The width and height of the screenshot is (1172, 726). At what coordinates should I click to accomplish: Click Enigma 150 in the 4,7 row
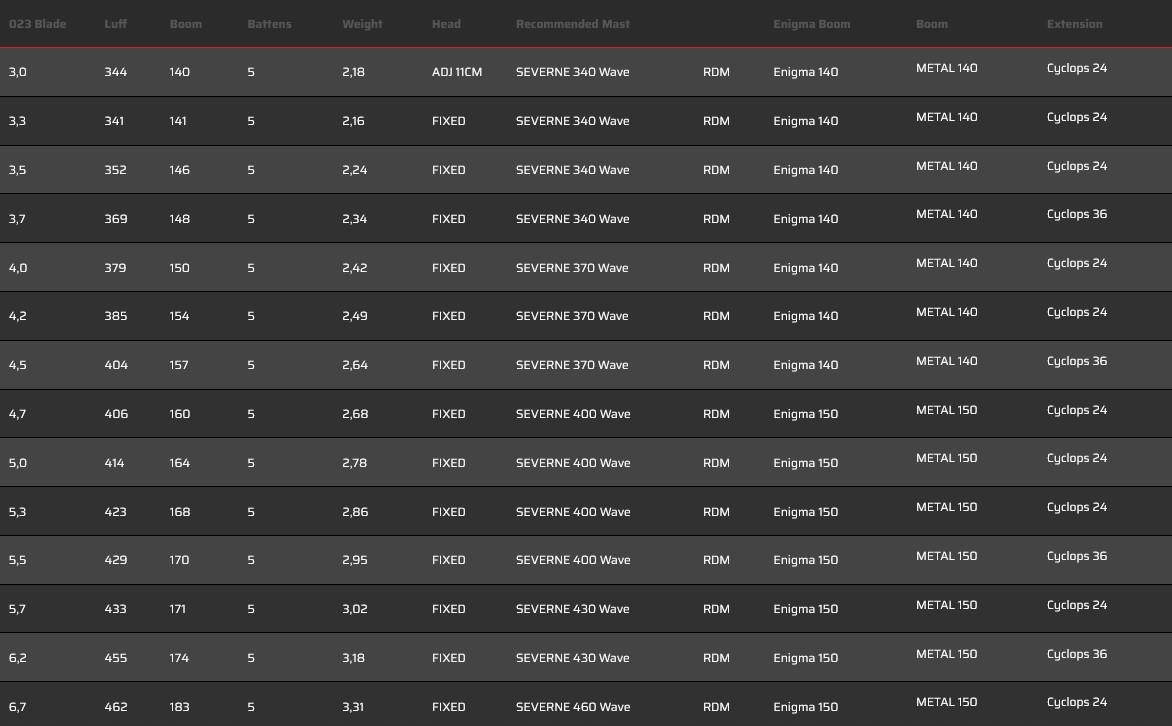[x=805, y=414]
